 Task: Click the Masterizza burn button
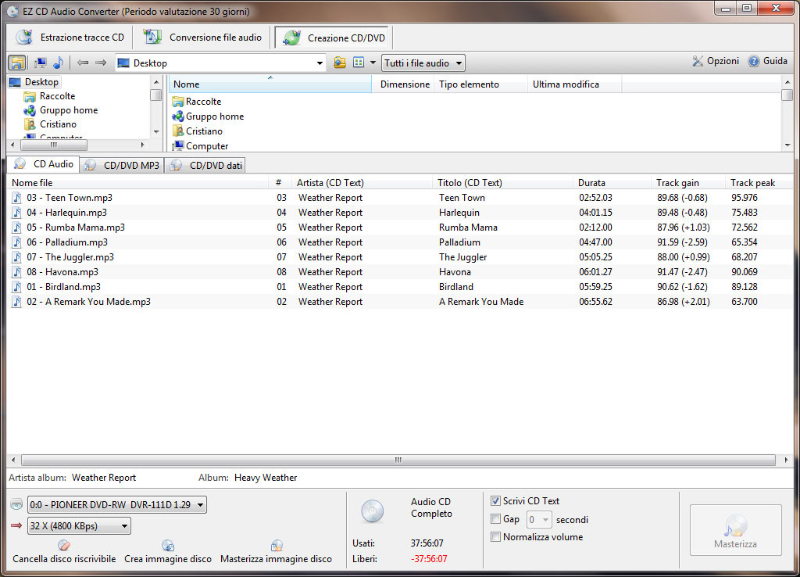735,530
